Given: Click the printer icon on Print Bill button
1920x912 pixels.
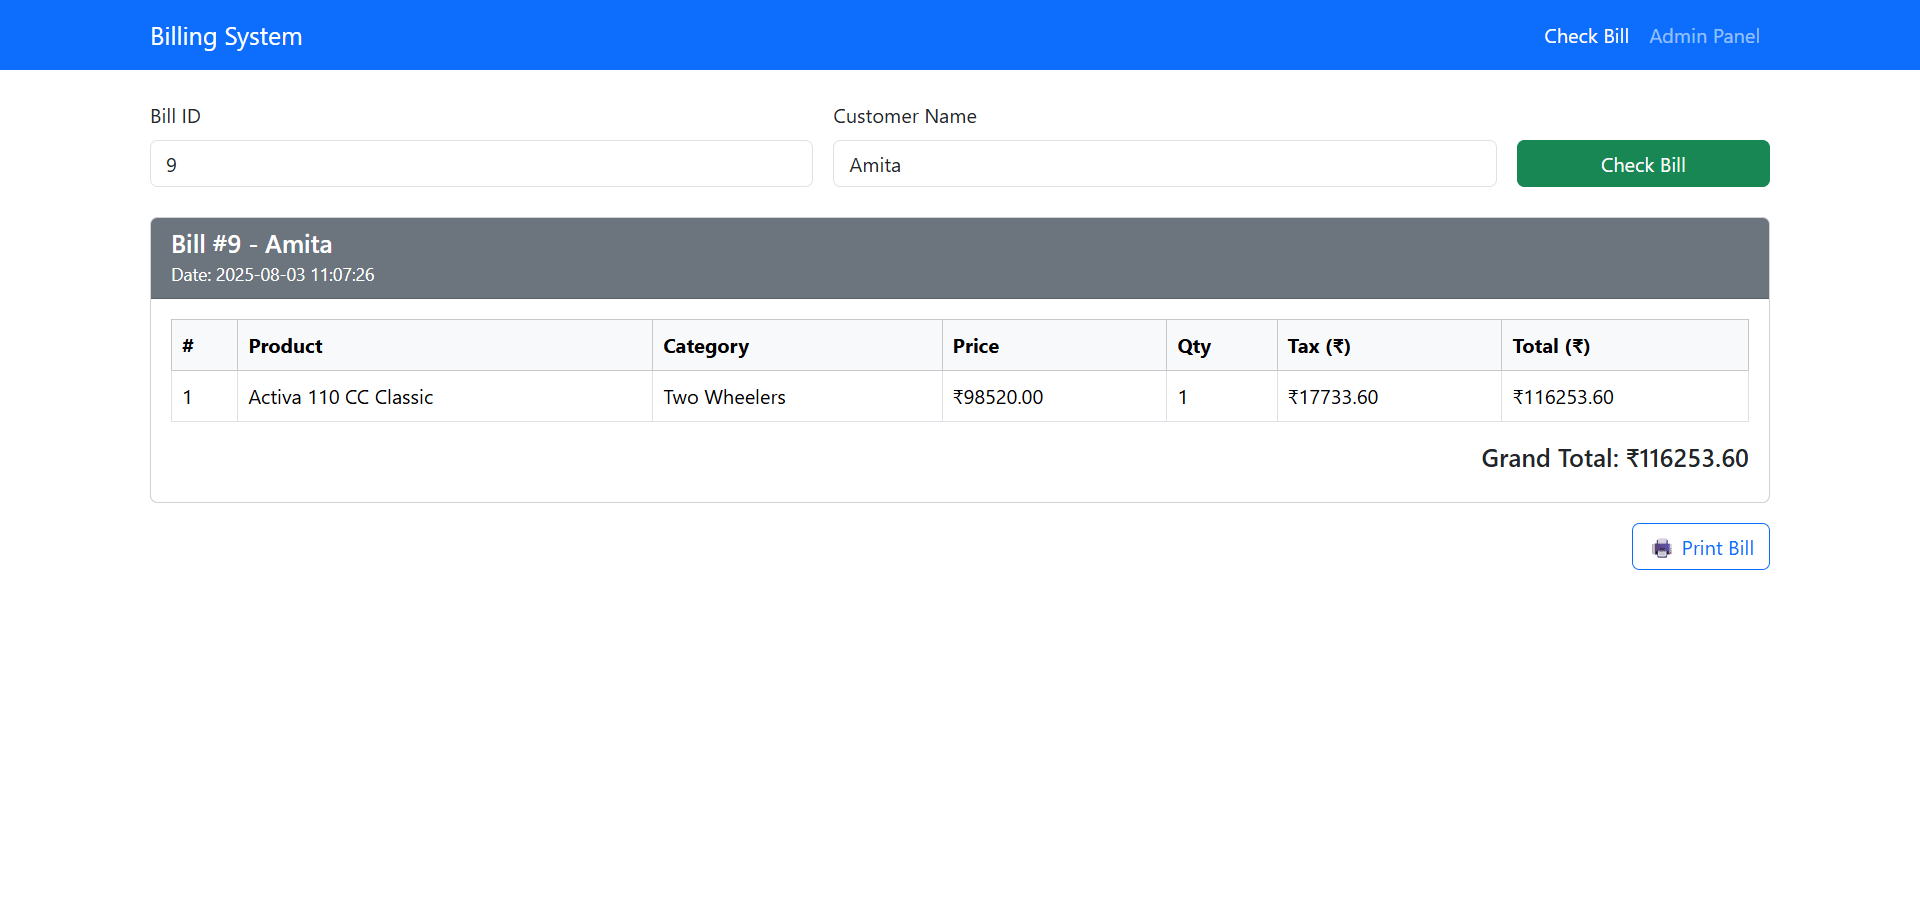Looking at the screenshot, I should [1663, 548].
